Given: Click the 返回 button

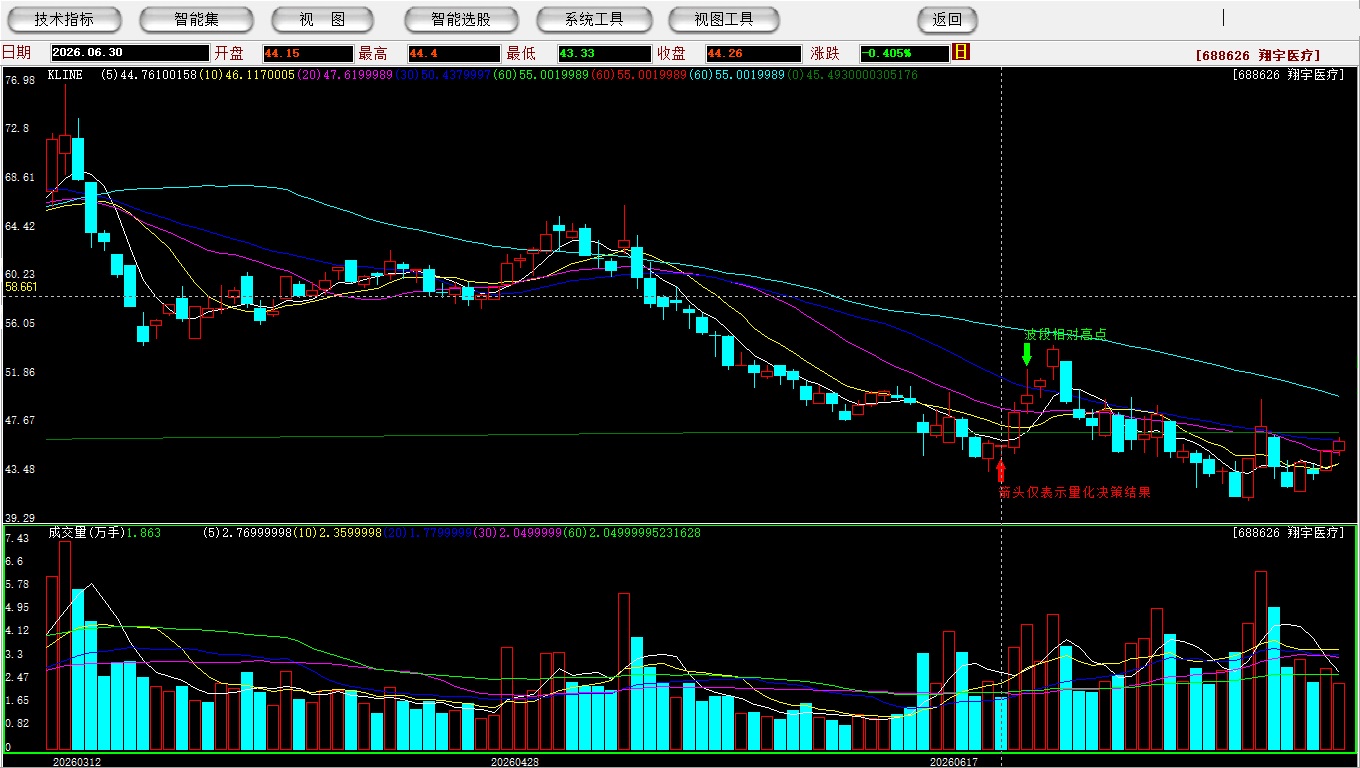Looking at the screenshot, I should [947, 19].
